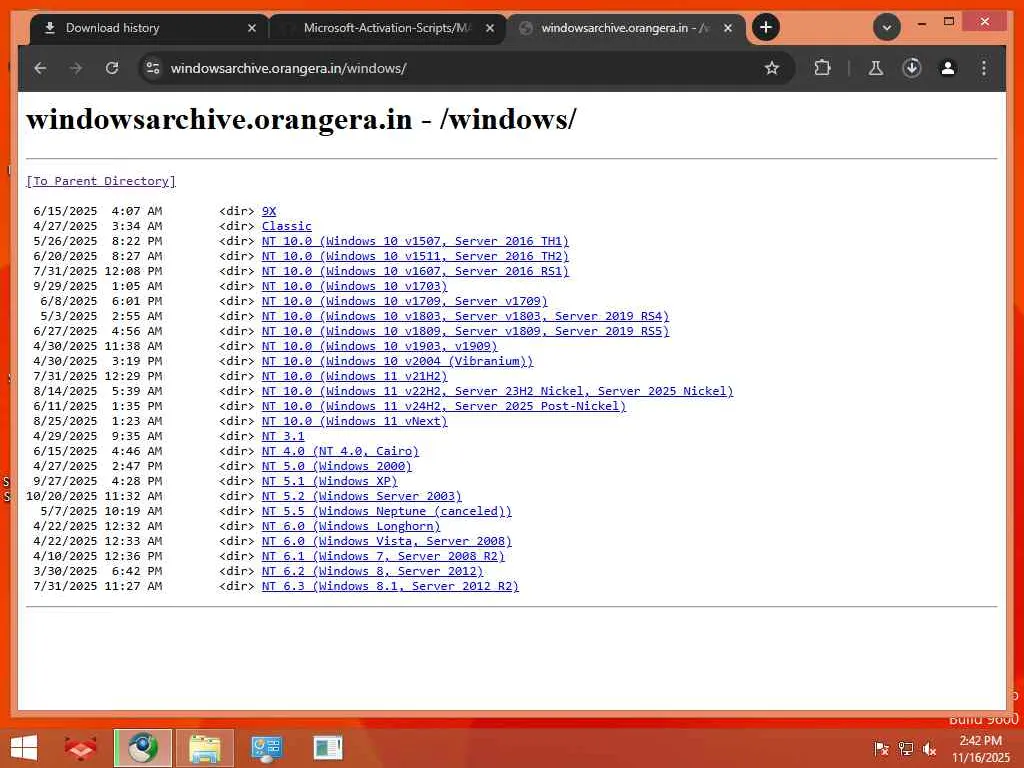1024x768 pixels.
Task: Open NT 6.0 Windows Longhorn directory
Action: point(351,526)
